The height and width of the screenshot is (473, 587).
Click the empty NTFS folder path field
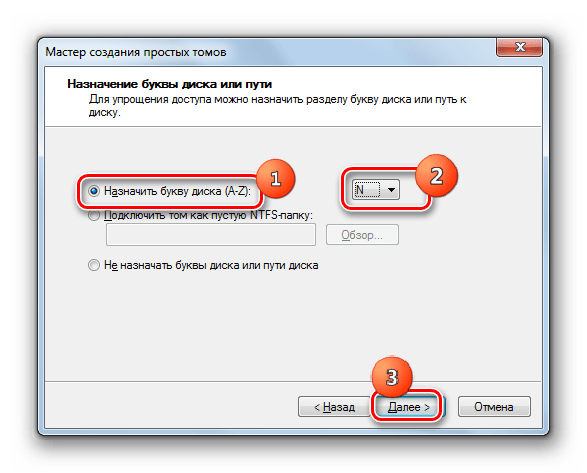tap(211, 235)
